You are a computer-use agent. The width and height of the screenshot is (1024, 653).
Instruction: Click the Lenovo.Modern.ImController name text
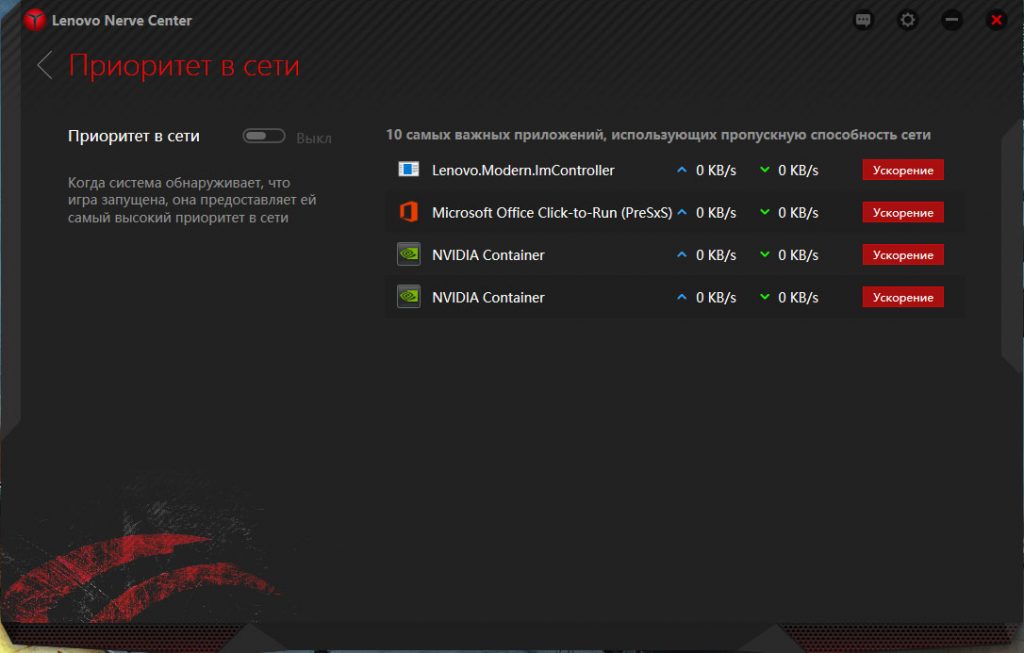coord(523,170)
